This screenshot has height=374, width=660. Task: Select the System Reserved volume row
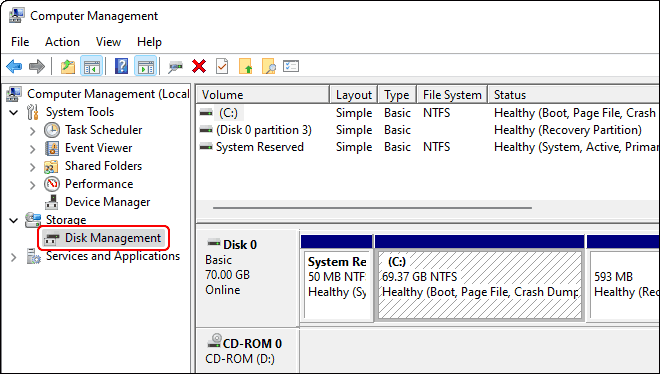coord(428,147)
